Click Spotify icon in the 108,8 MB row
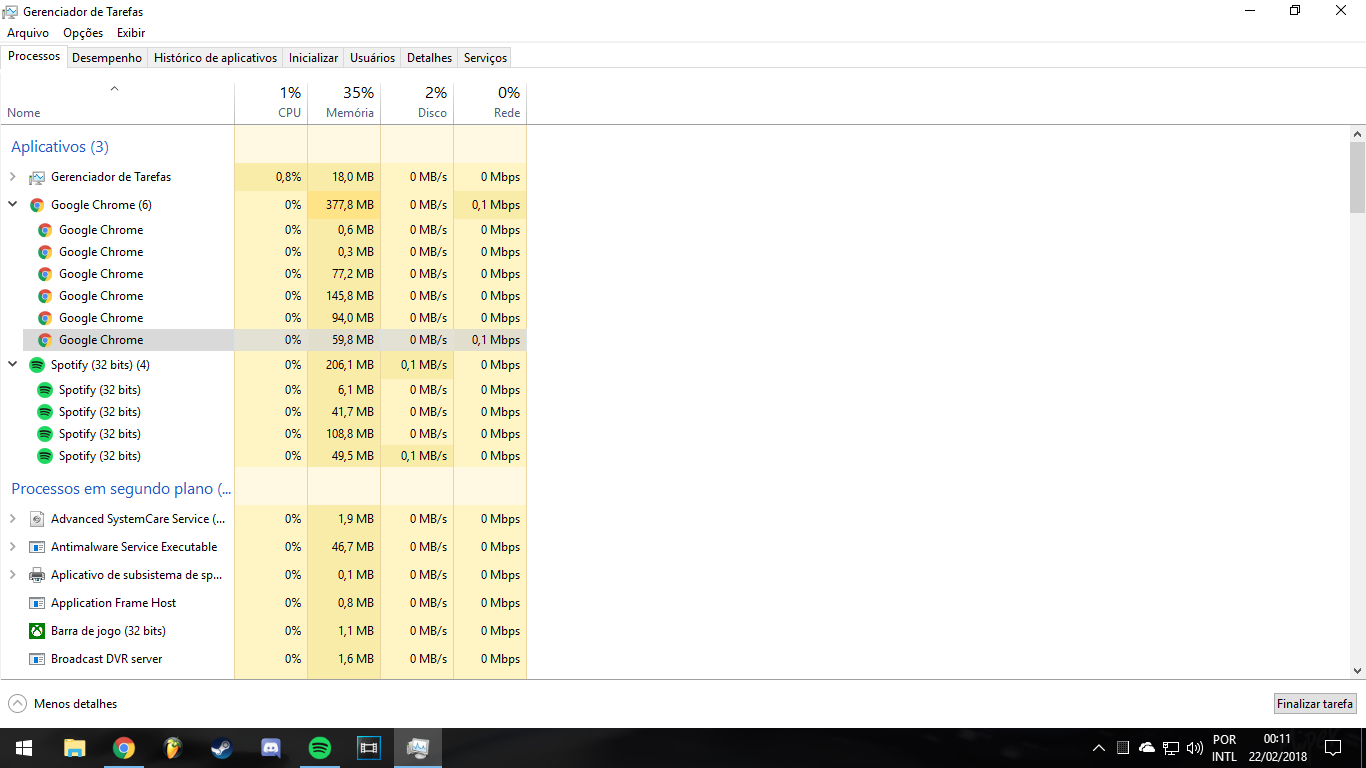The width and height of the screenshot is (1366, 768). click(x=45, y=434)
